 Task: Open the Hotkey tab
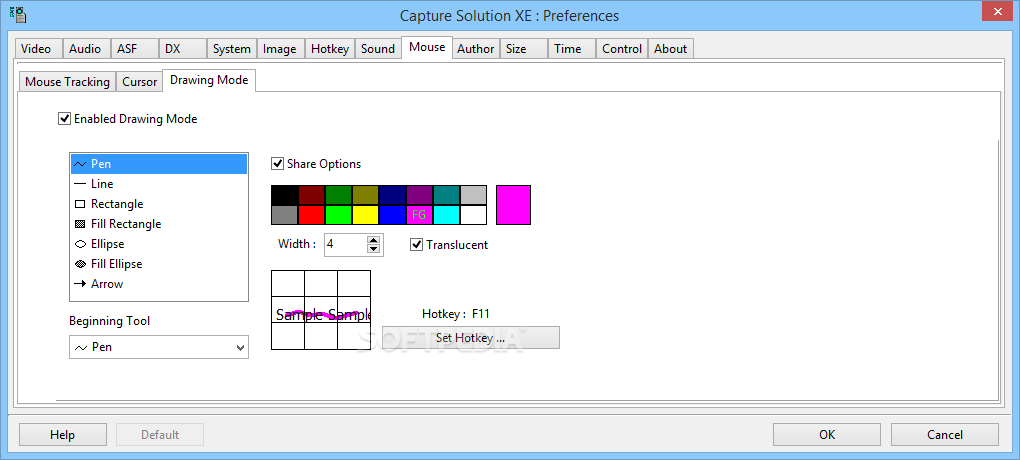[x=330, y=49]
